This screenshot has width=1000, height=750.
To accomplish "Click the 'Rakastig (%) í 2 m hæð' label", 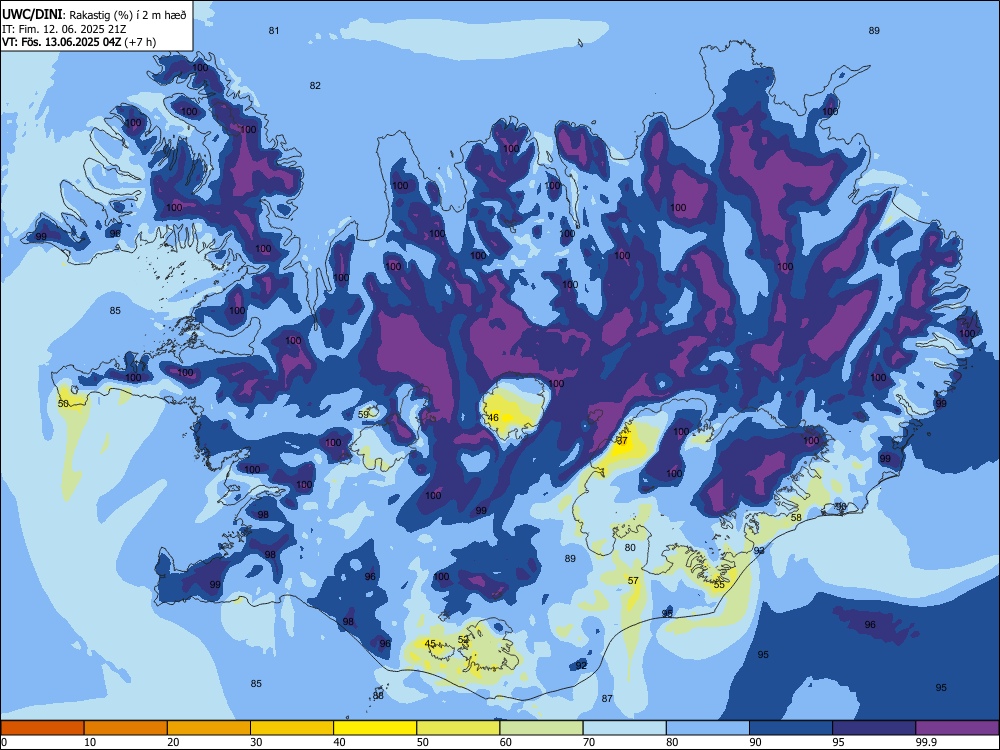I will tap(128, 15).
